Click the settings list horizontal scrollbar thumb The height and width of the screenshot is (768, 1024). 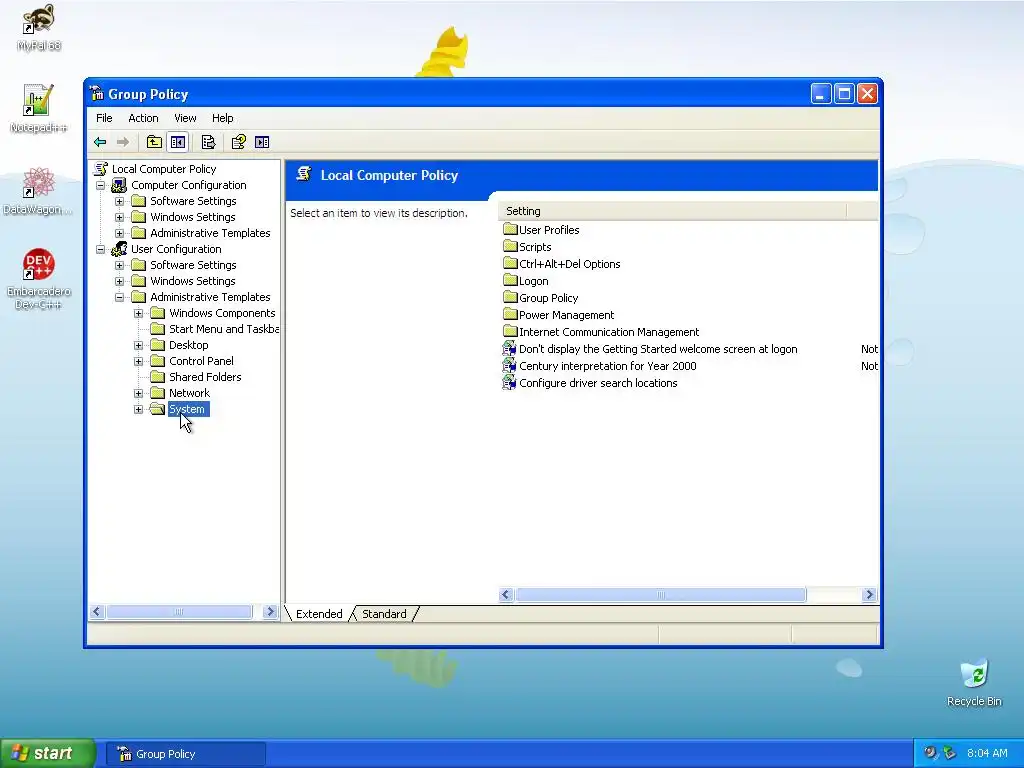661,595
